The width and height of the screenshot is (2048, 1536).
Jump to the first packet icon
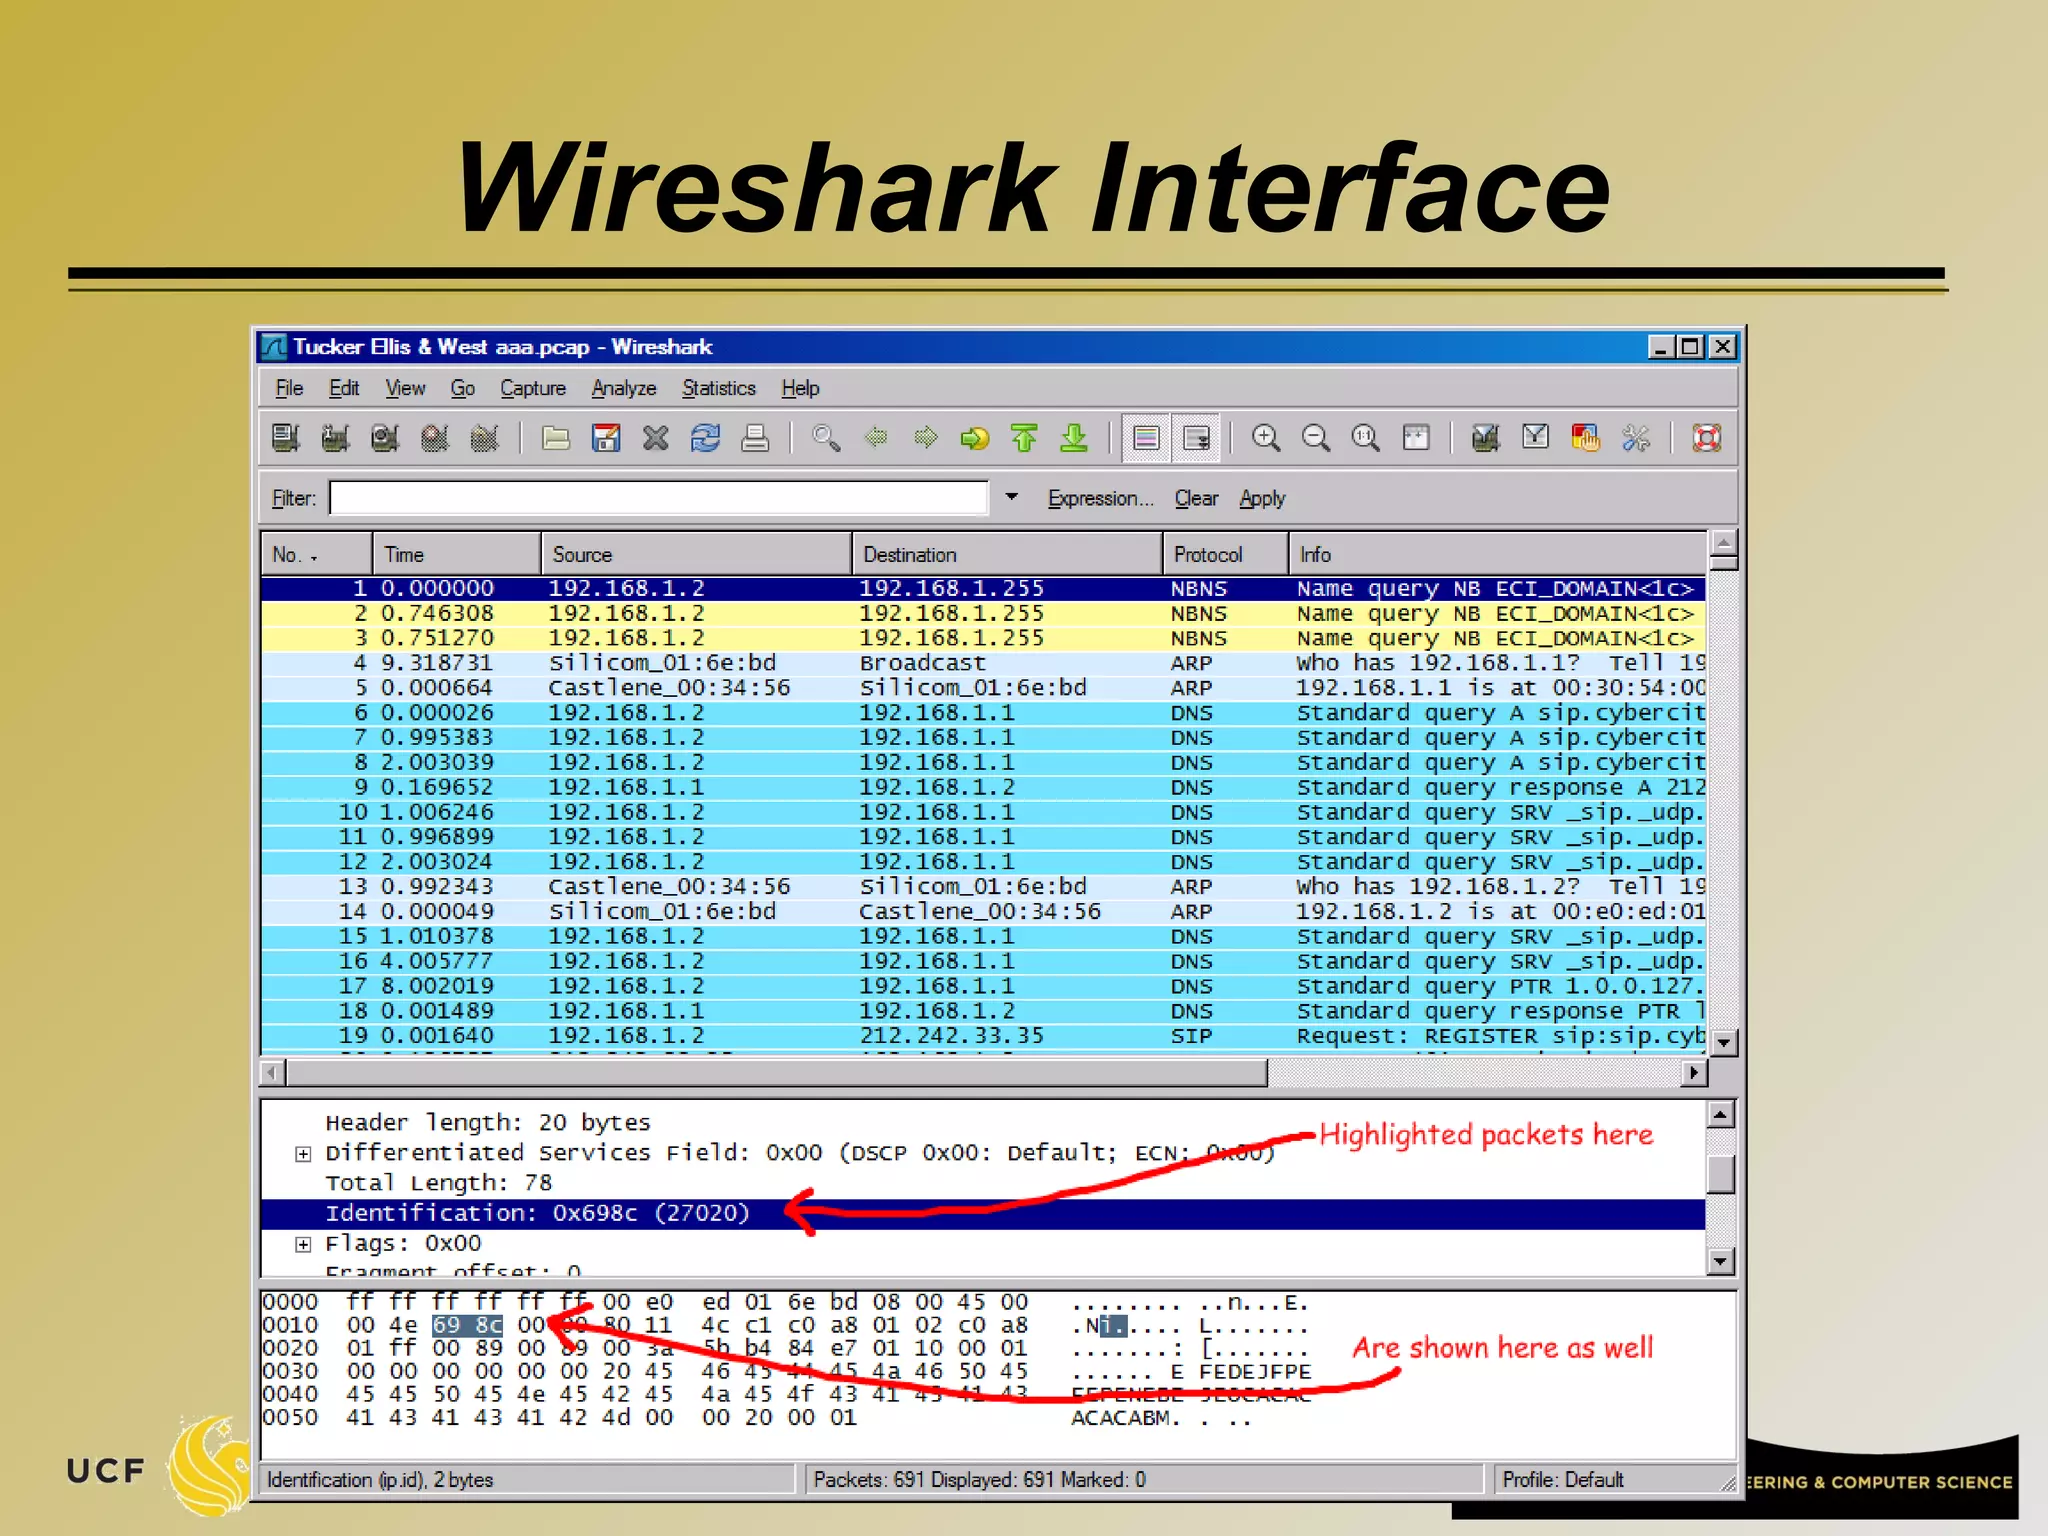(1025, 438)
